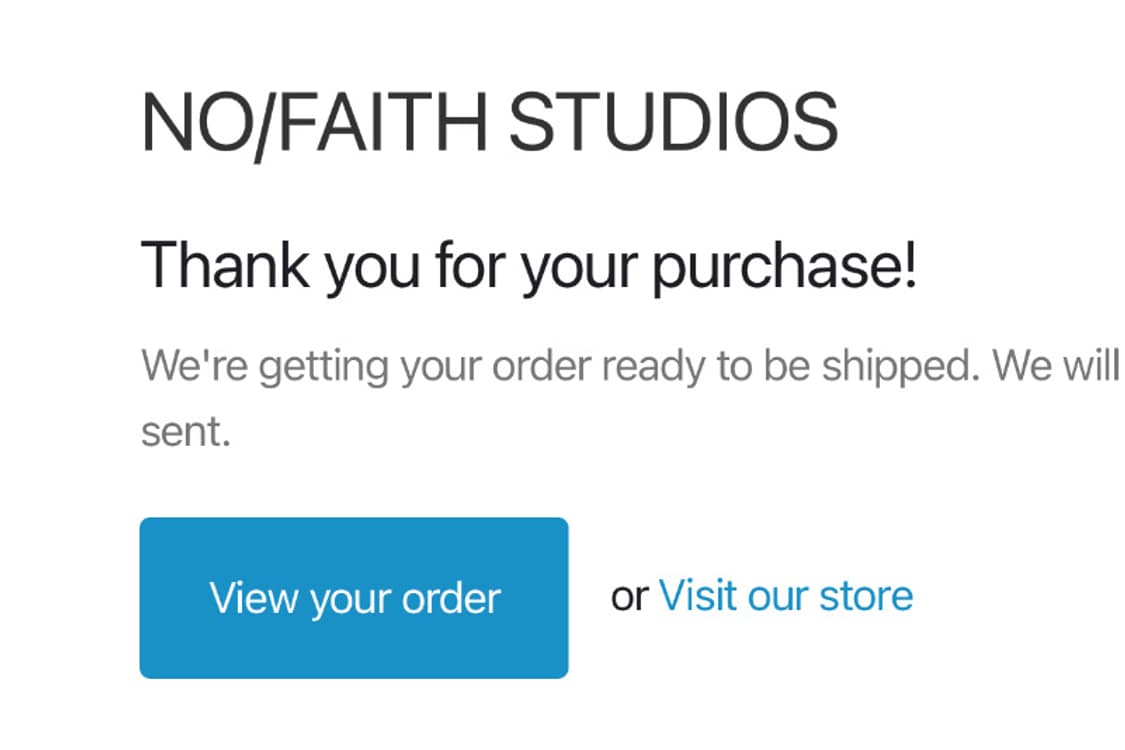Click the word sent. in the paragraph
Image resolution: width=1125 pixels, height=750 pixels.
186,432
